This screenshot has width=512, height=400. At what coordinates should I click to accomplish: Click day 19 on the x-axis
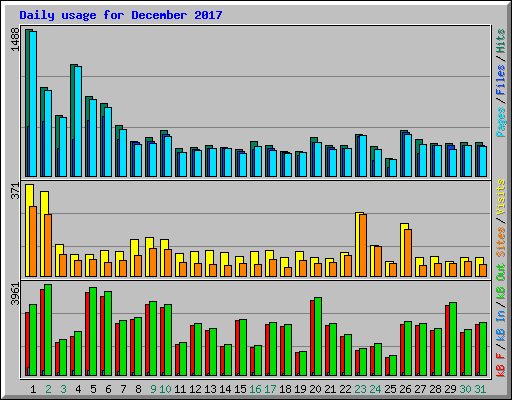tap(300, 389)
